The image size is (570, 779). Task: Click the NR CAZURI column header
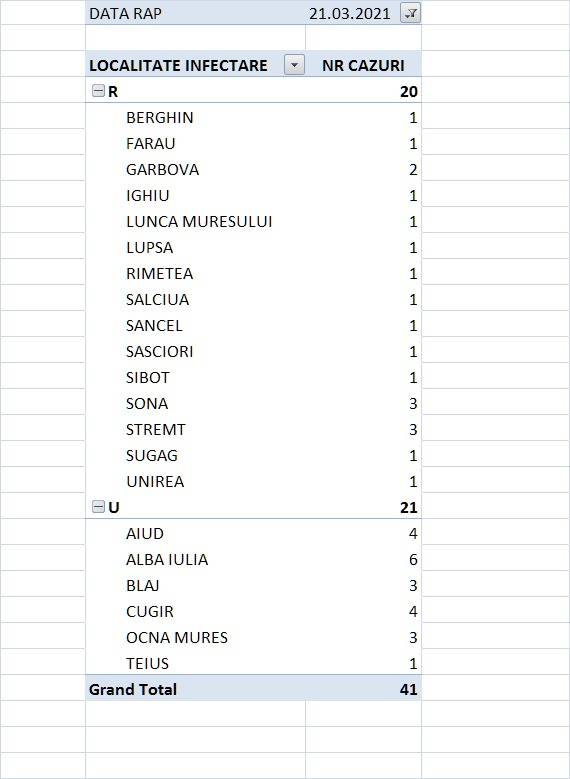click(x=363, y=65)
